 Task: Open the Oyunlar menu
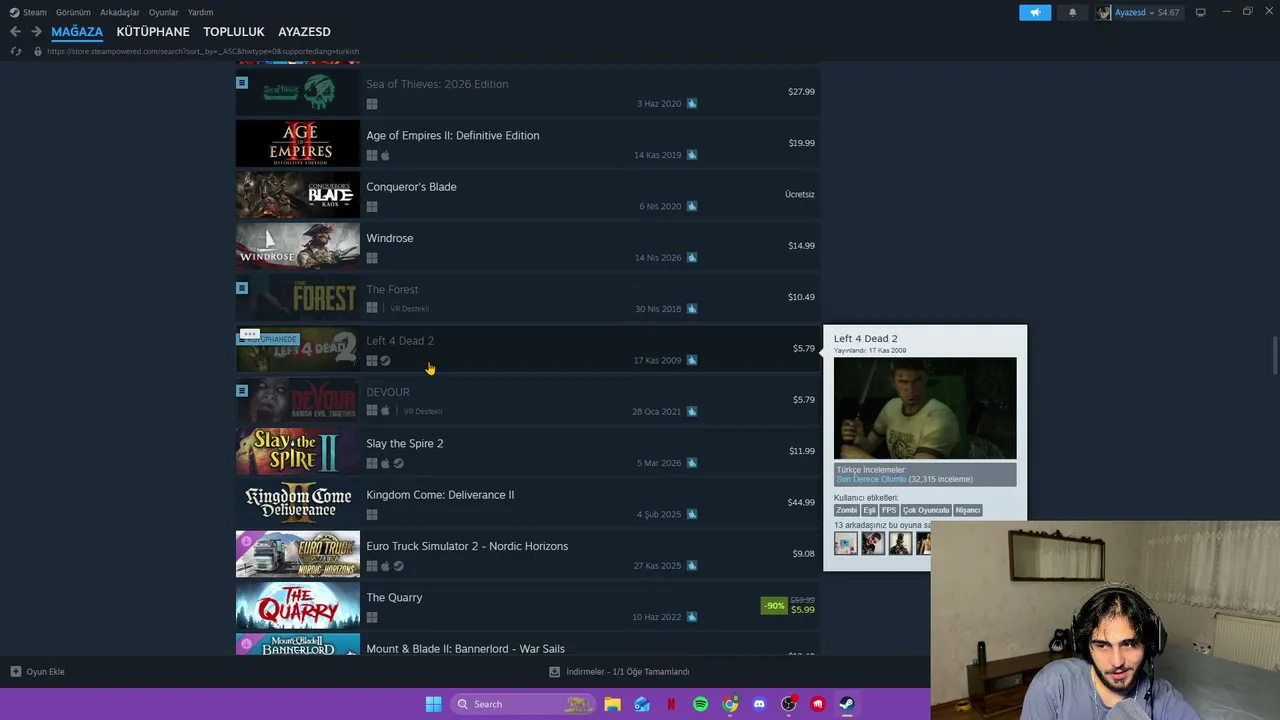click(163, 12)
